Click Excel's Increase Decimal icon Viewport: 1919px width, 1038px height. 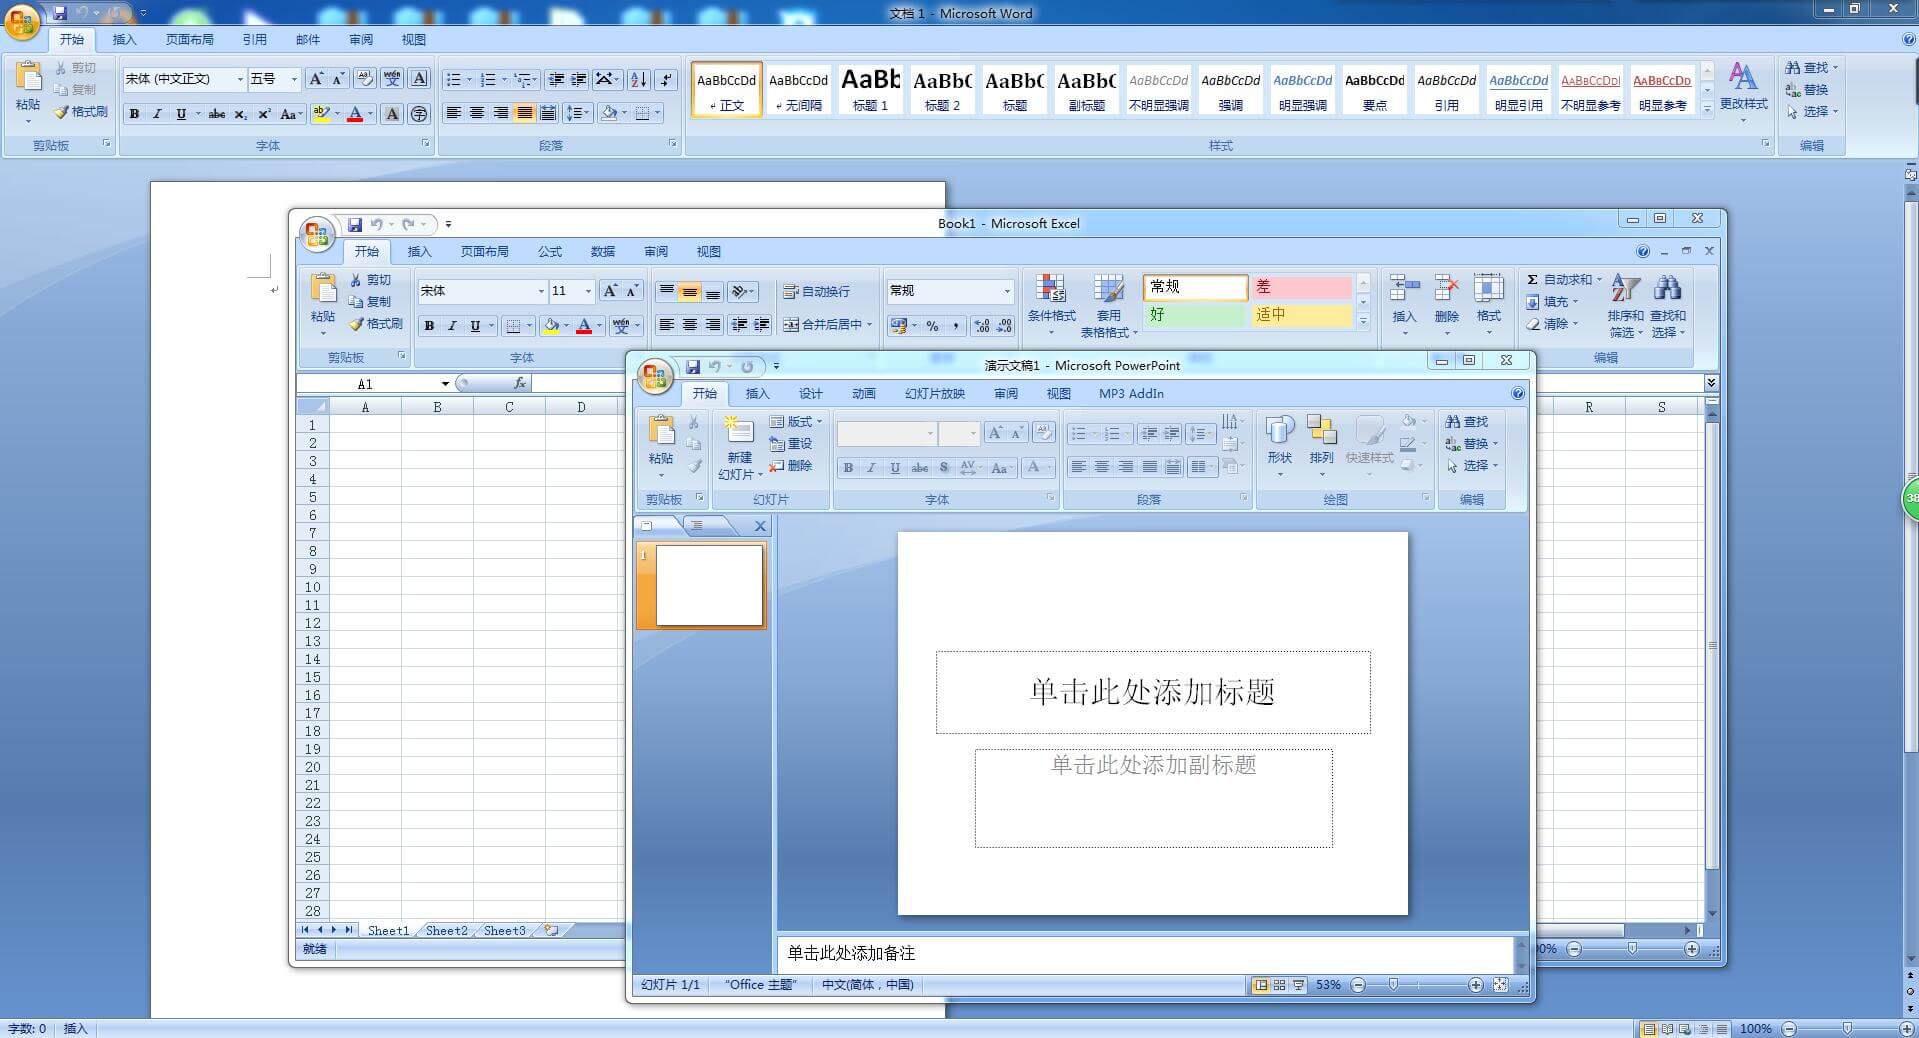coord(981,326)
